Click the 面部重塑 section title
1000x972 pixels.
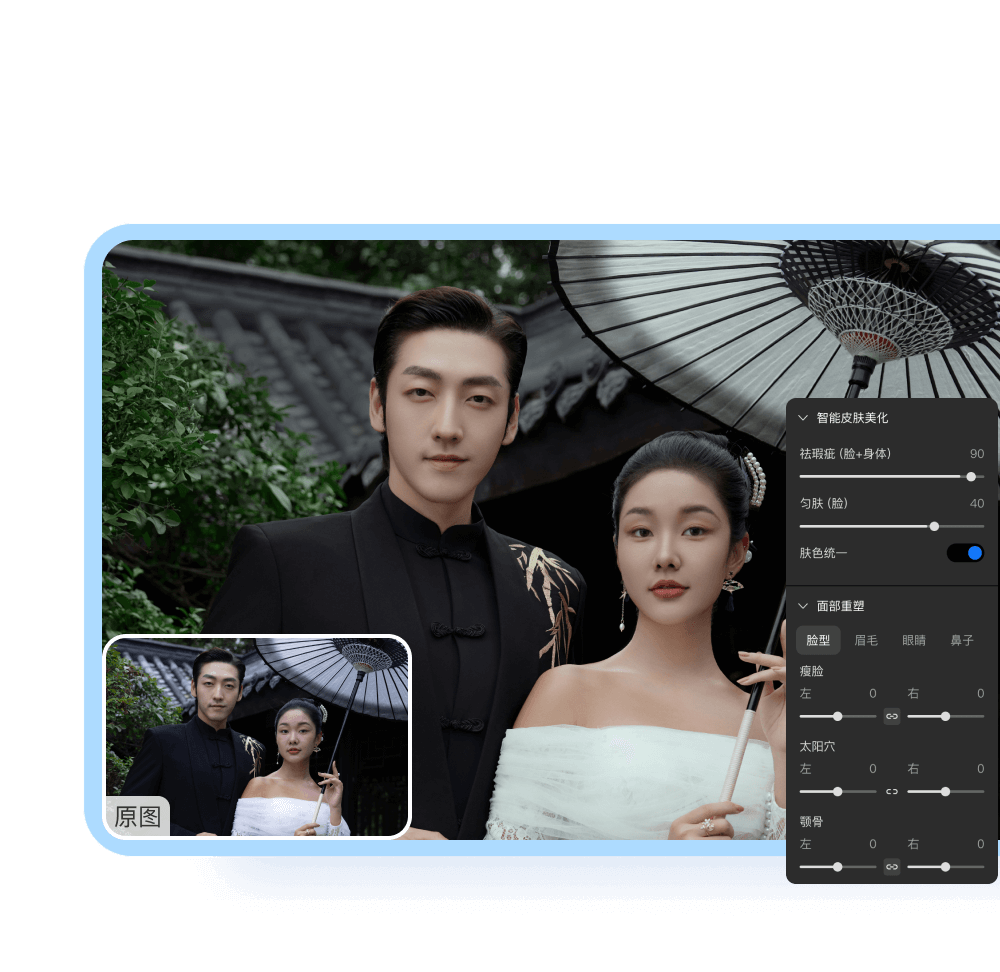(x=840, y=606)
